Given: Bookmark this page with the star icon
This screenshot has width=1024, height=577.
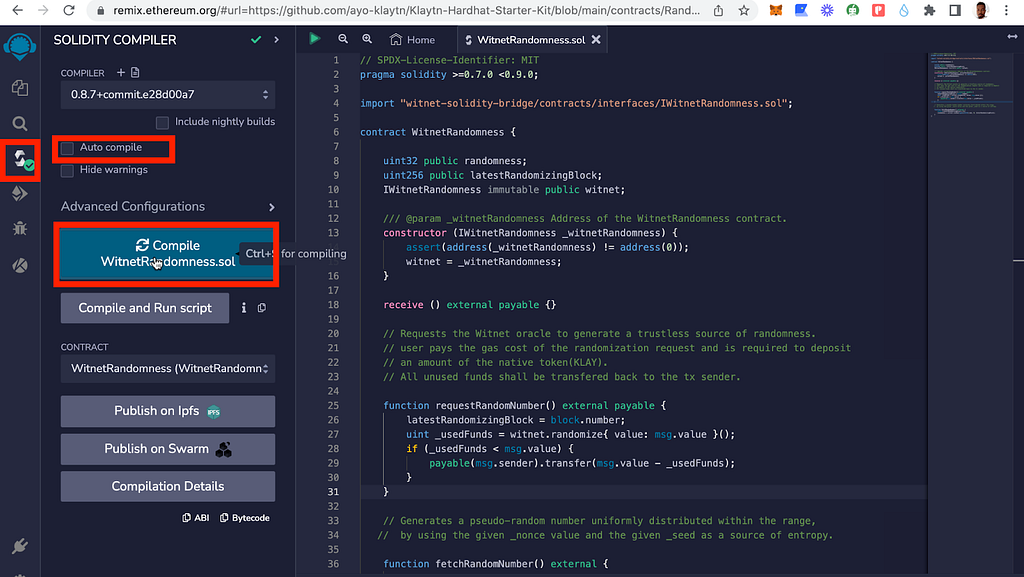Looking at the screenshot, I should (x=744, y=10).
